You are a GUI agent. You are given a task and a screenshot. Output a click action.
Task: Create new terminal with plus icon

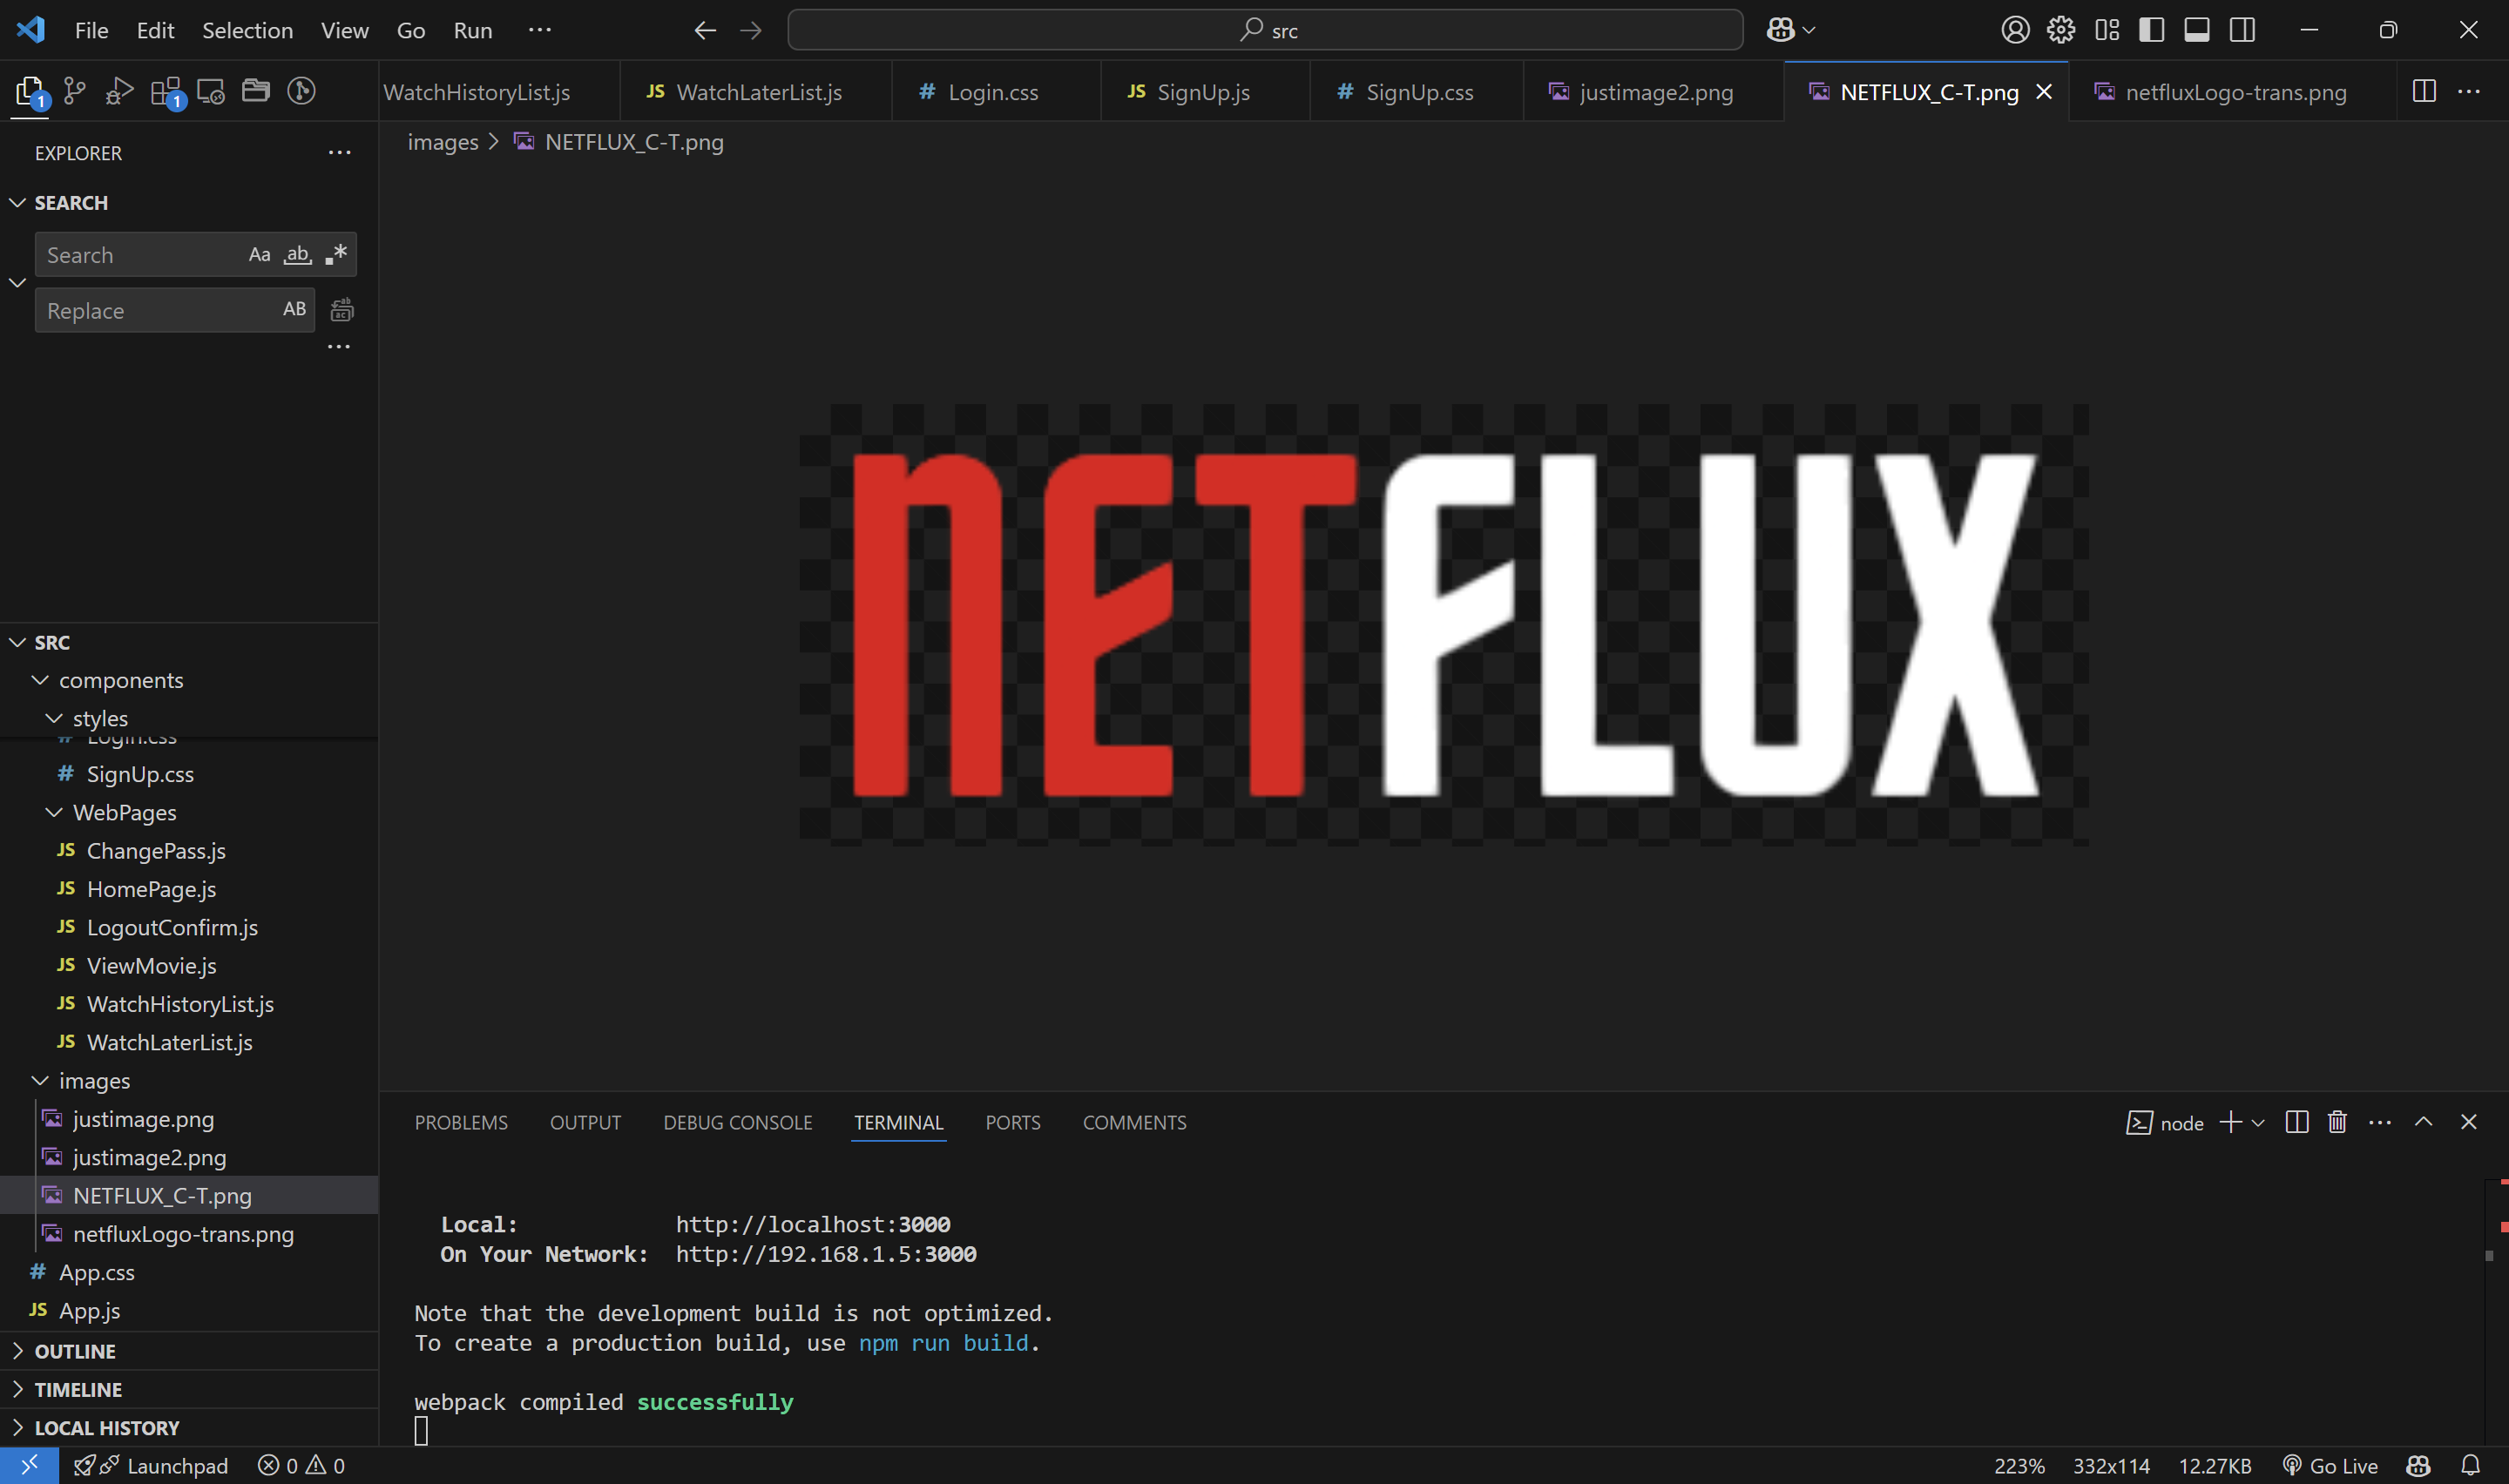2229,1122
